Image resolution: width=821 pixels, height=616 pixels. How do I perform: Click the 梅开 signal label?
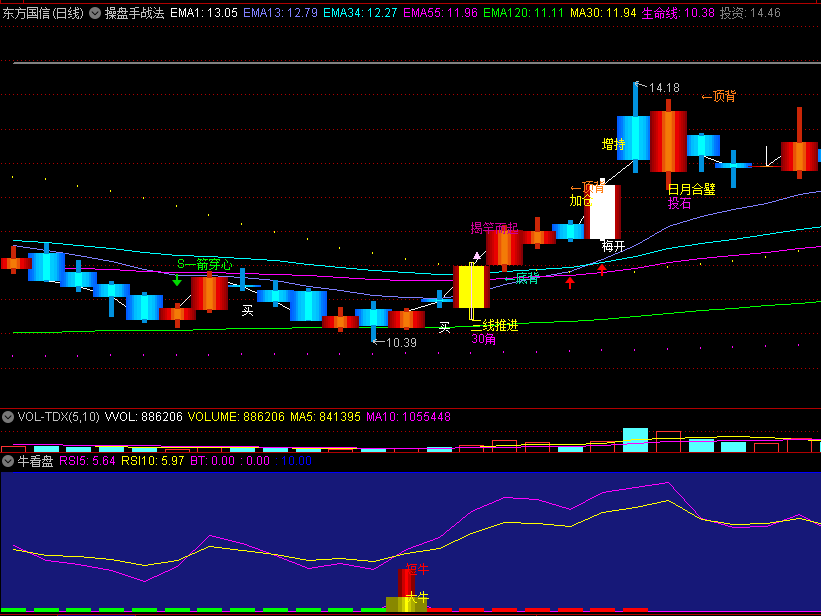tap(613, 246)
